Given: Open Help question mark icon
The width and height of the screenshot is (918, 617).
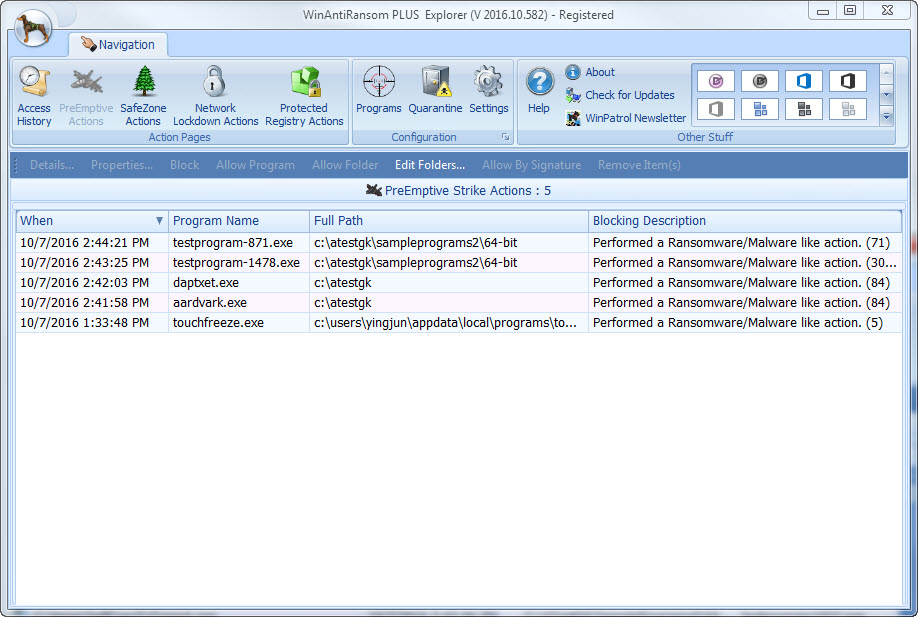Looking at the screenshot, I should coord(539,81).
